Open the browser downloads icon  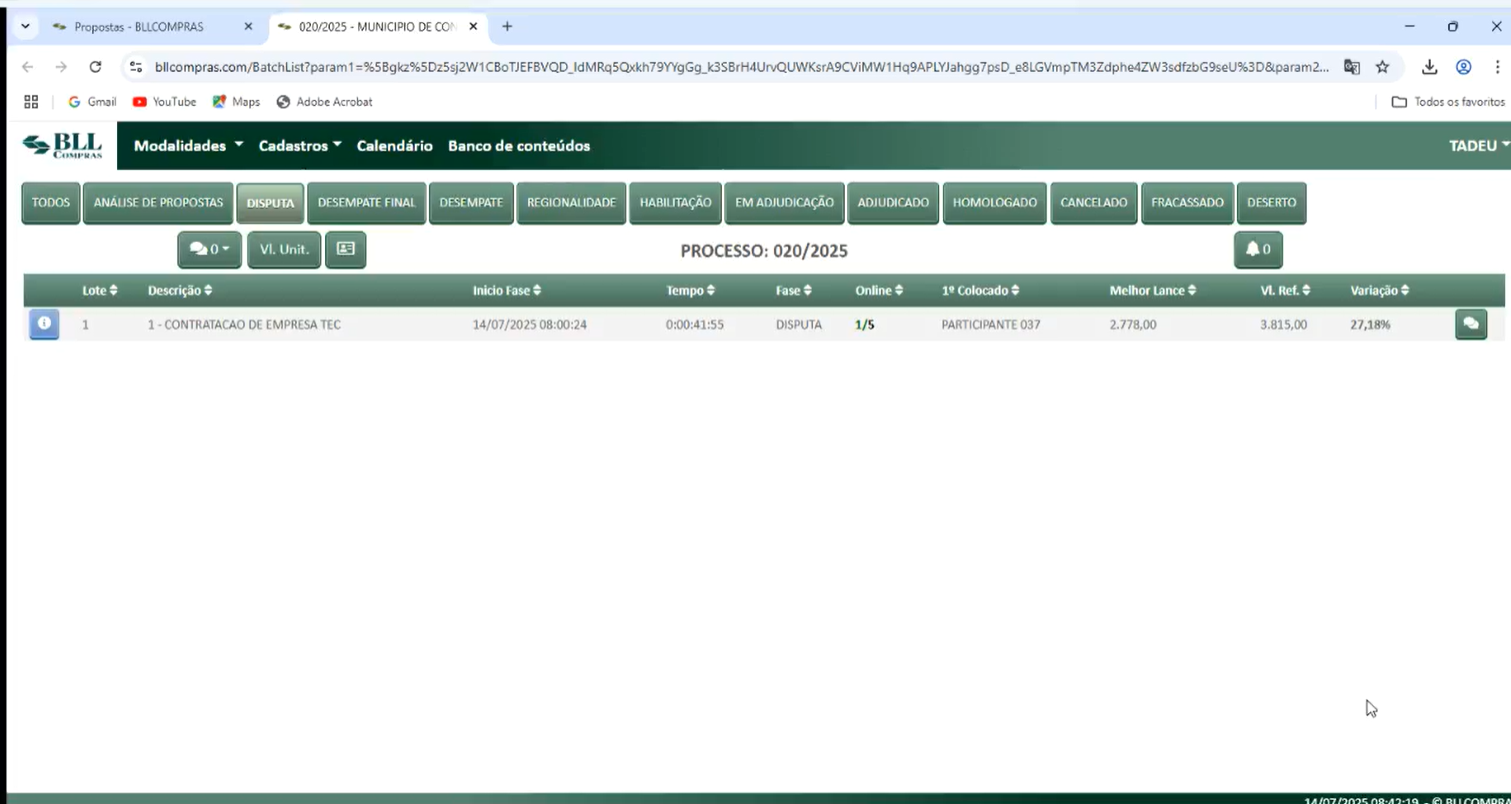coord(1429,67)
